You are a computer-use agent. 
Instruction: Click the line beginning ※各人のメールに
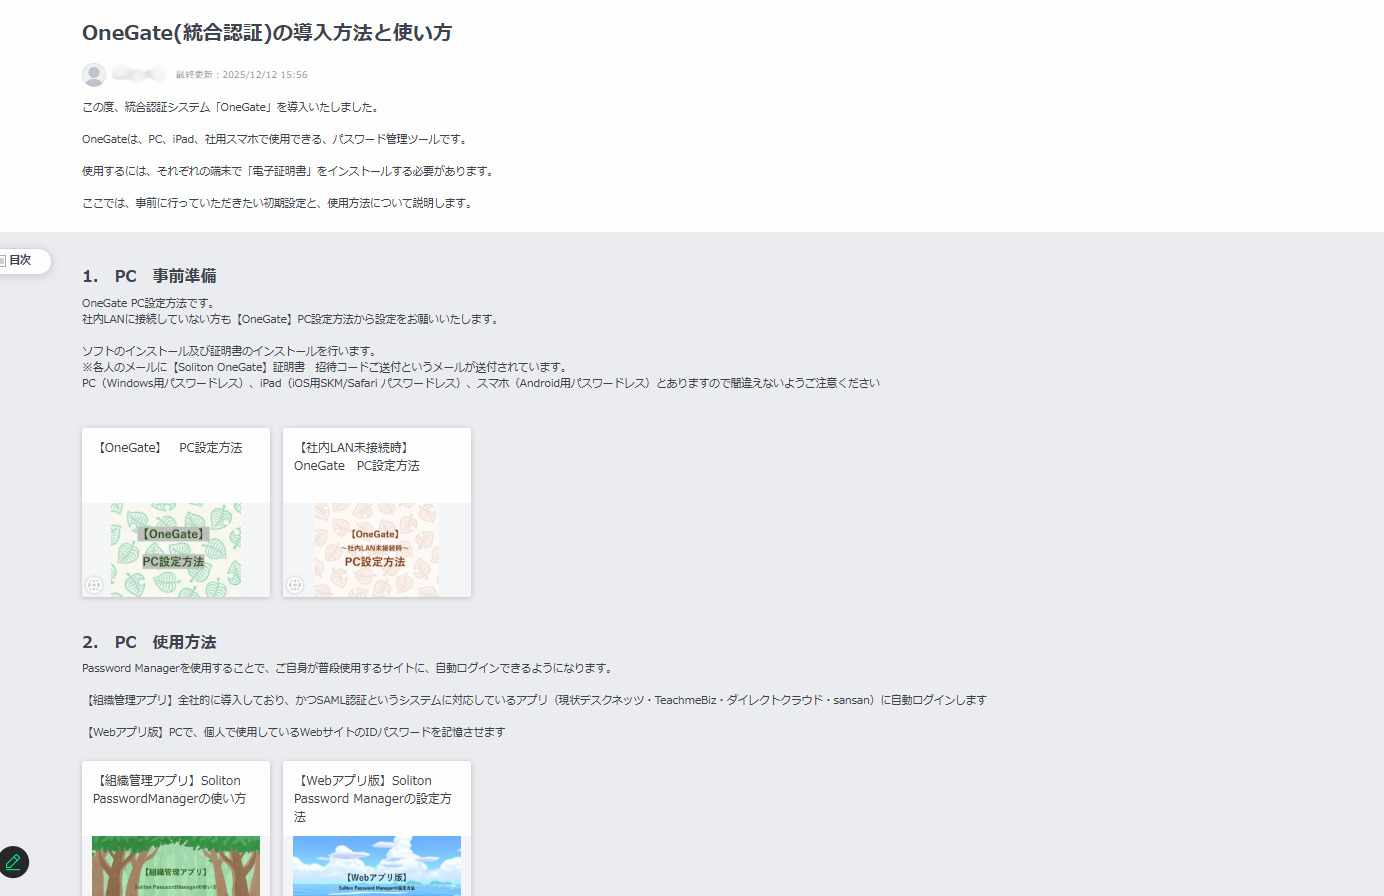(x=326, y=367)
